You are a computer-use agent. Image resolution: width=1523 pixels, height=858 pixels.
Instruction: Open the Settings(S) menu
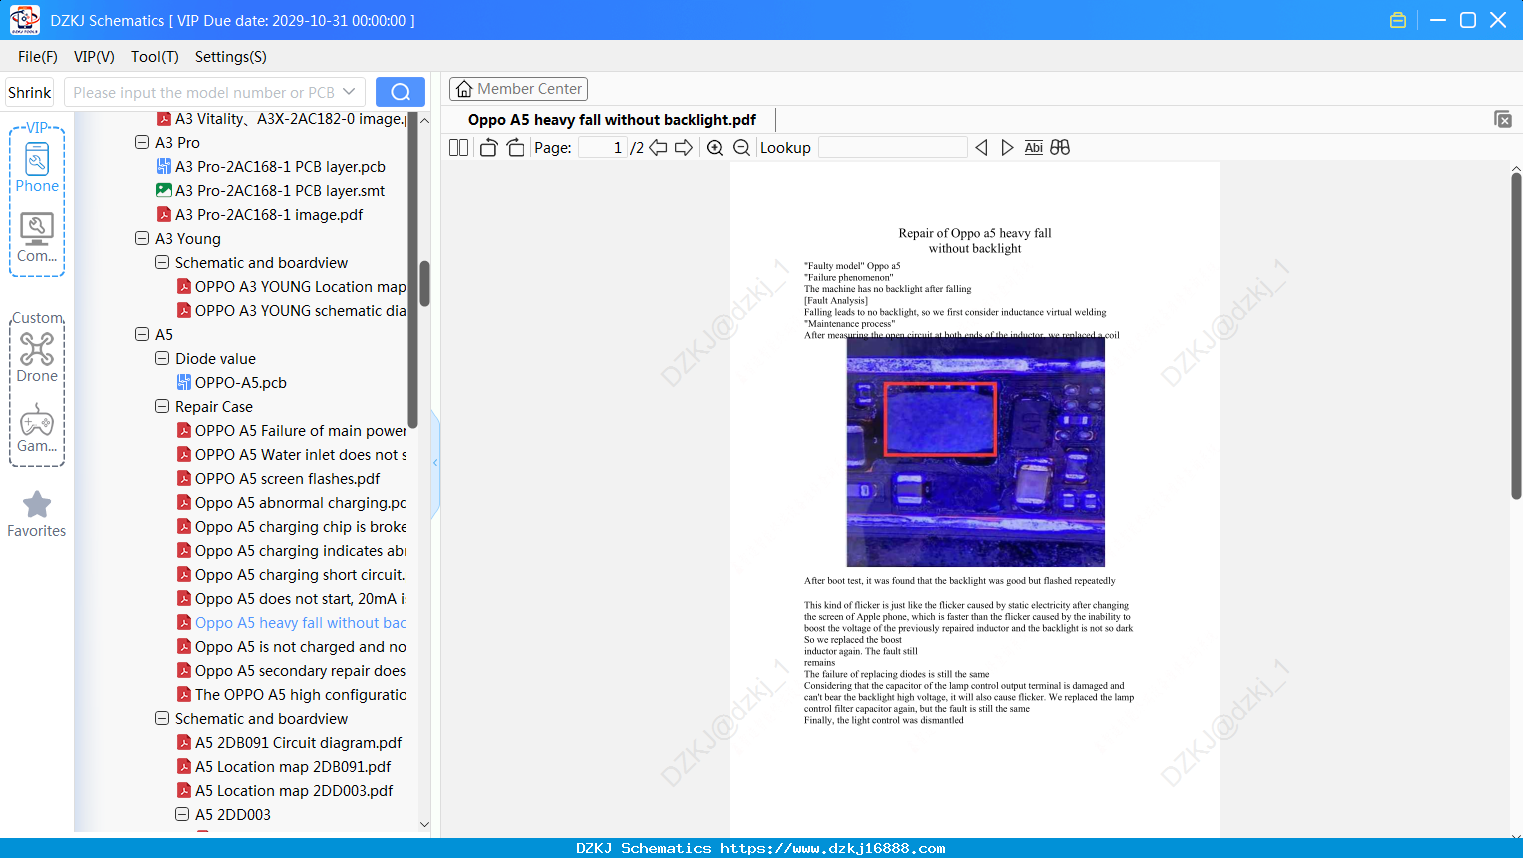click(231, 57)
